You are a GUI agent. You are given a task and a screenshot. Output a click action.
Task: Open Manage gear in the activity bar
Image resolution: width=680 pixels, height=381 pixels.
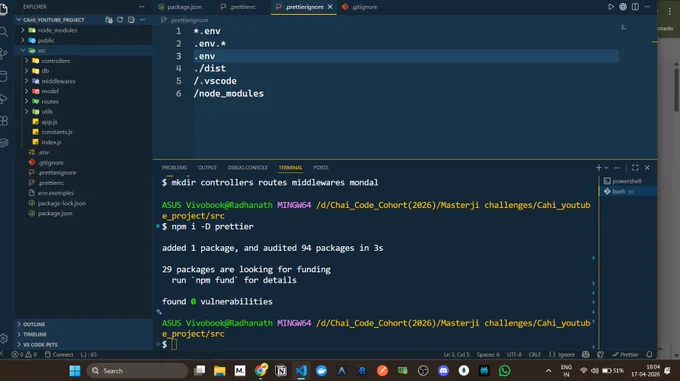[3, 339]
